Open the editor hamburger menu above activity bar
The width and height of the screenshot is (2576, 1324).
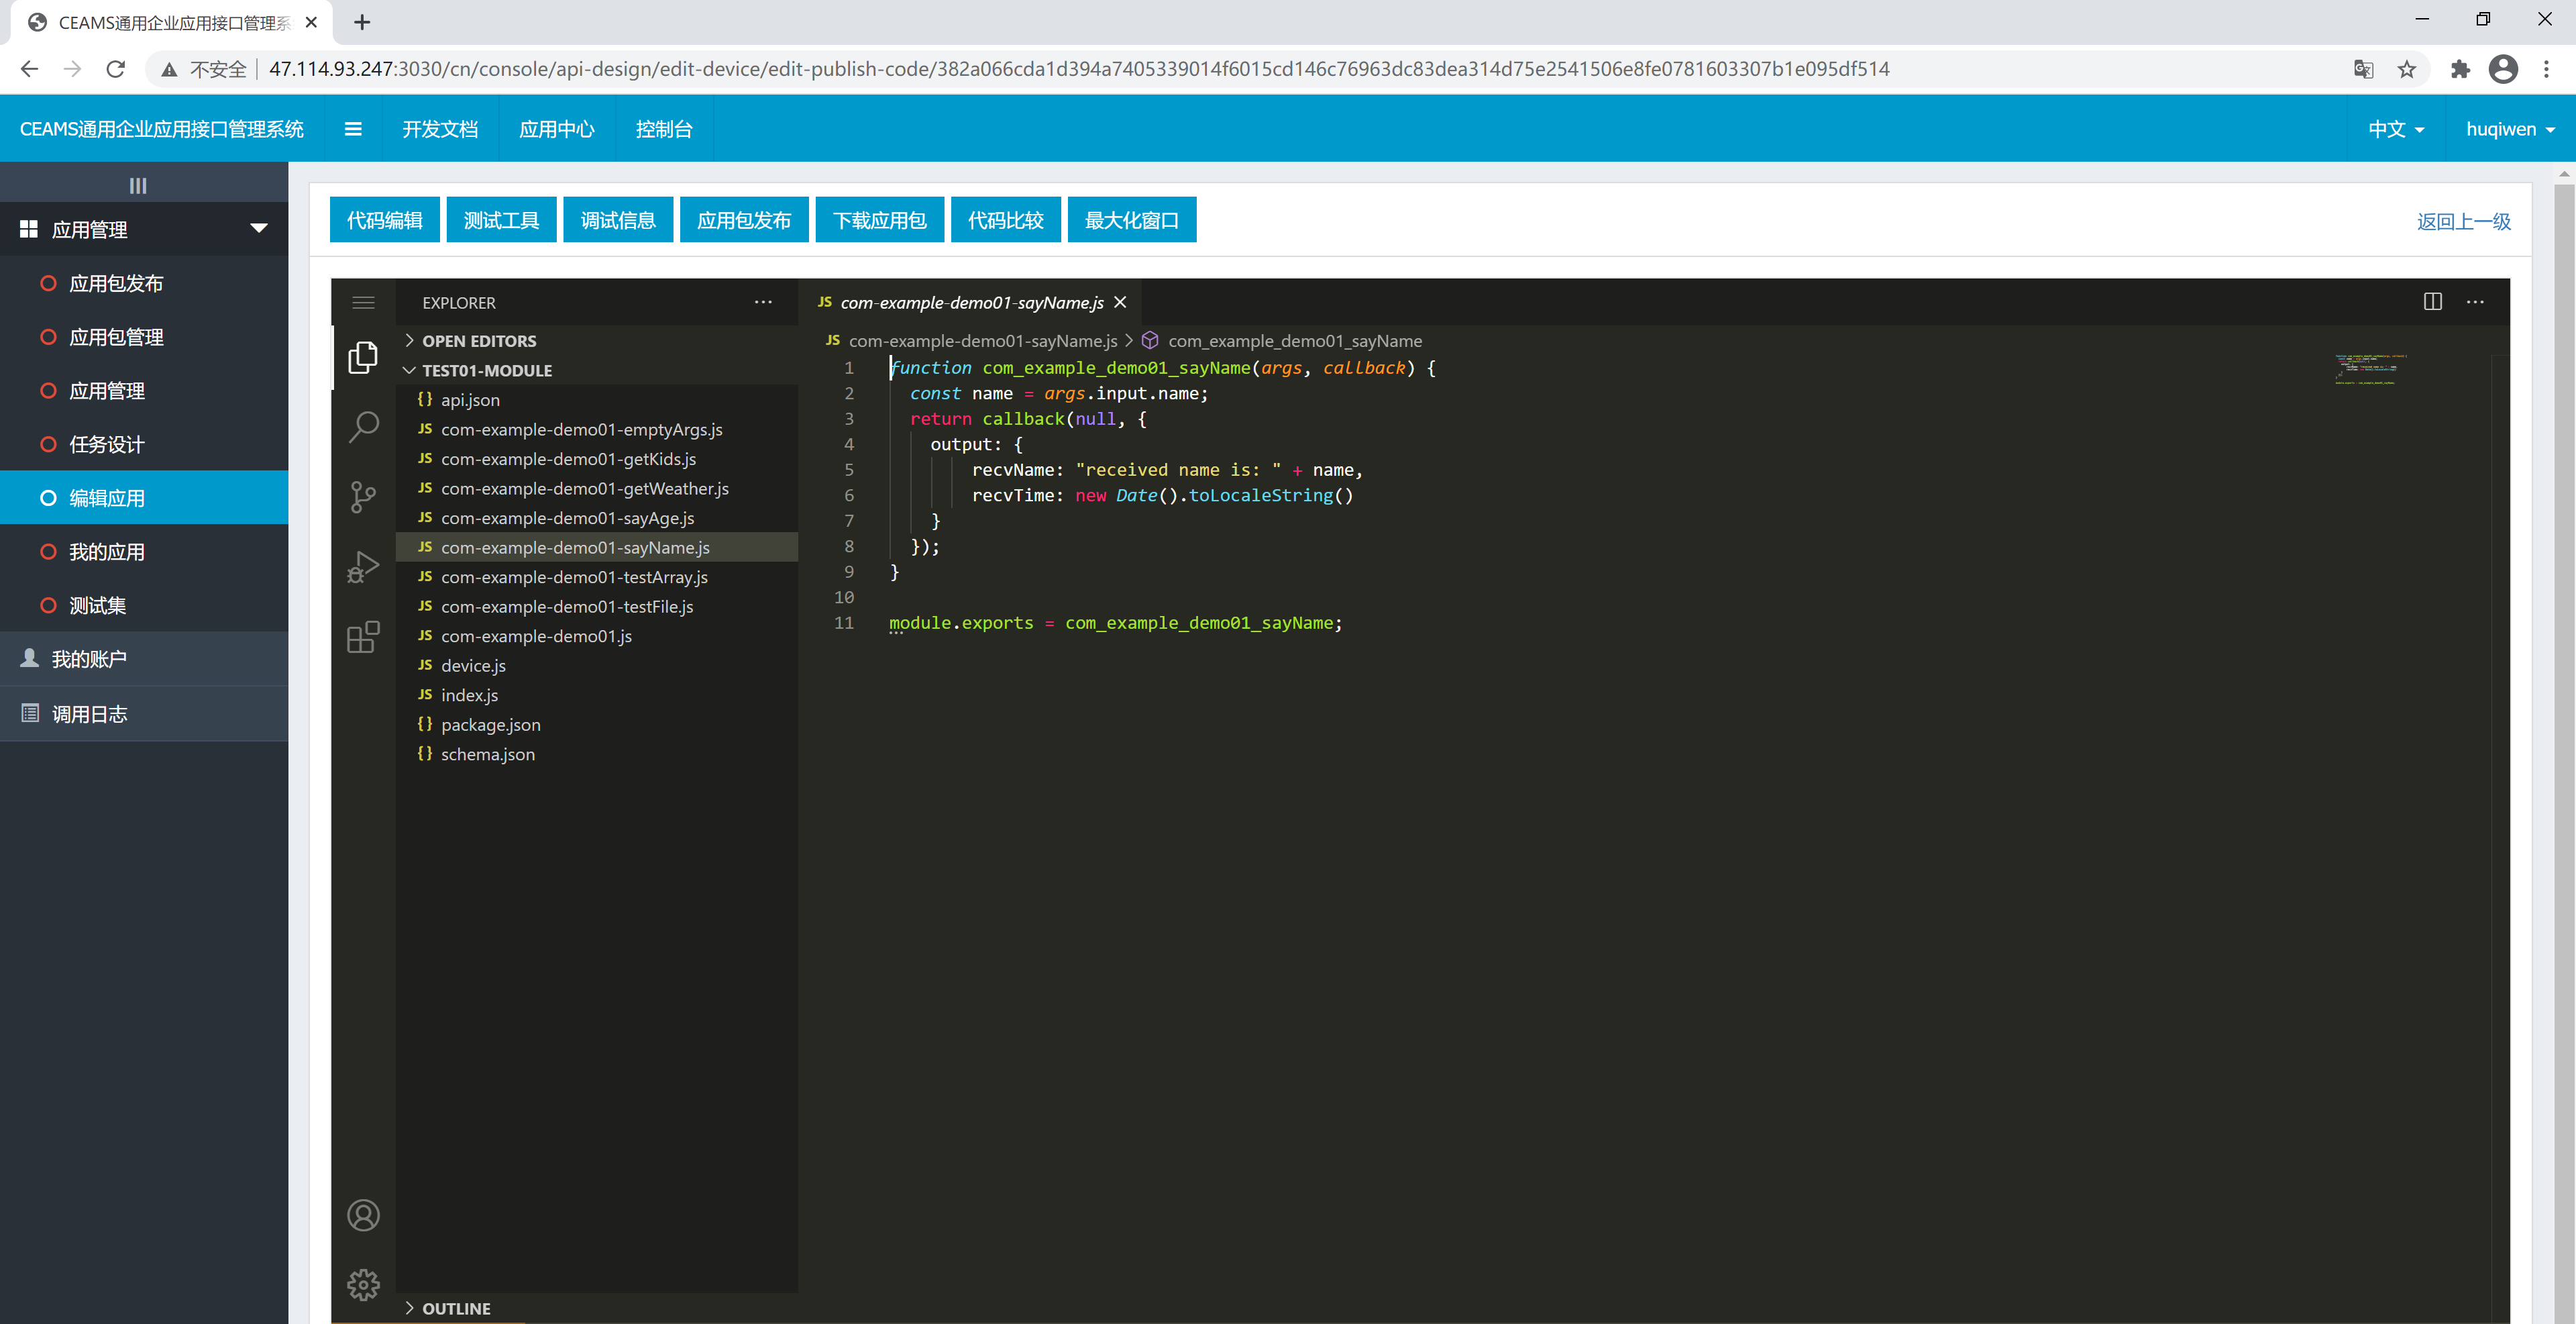363,302
